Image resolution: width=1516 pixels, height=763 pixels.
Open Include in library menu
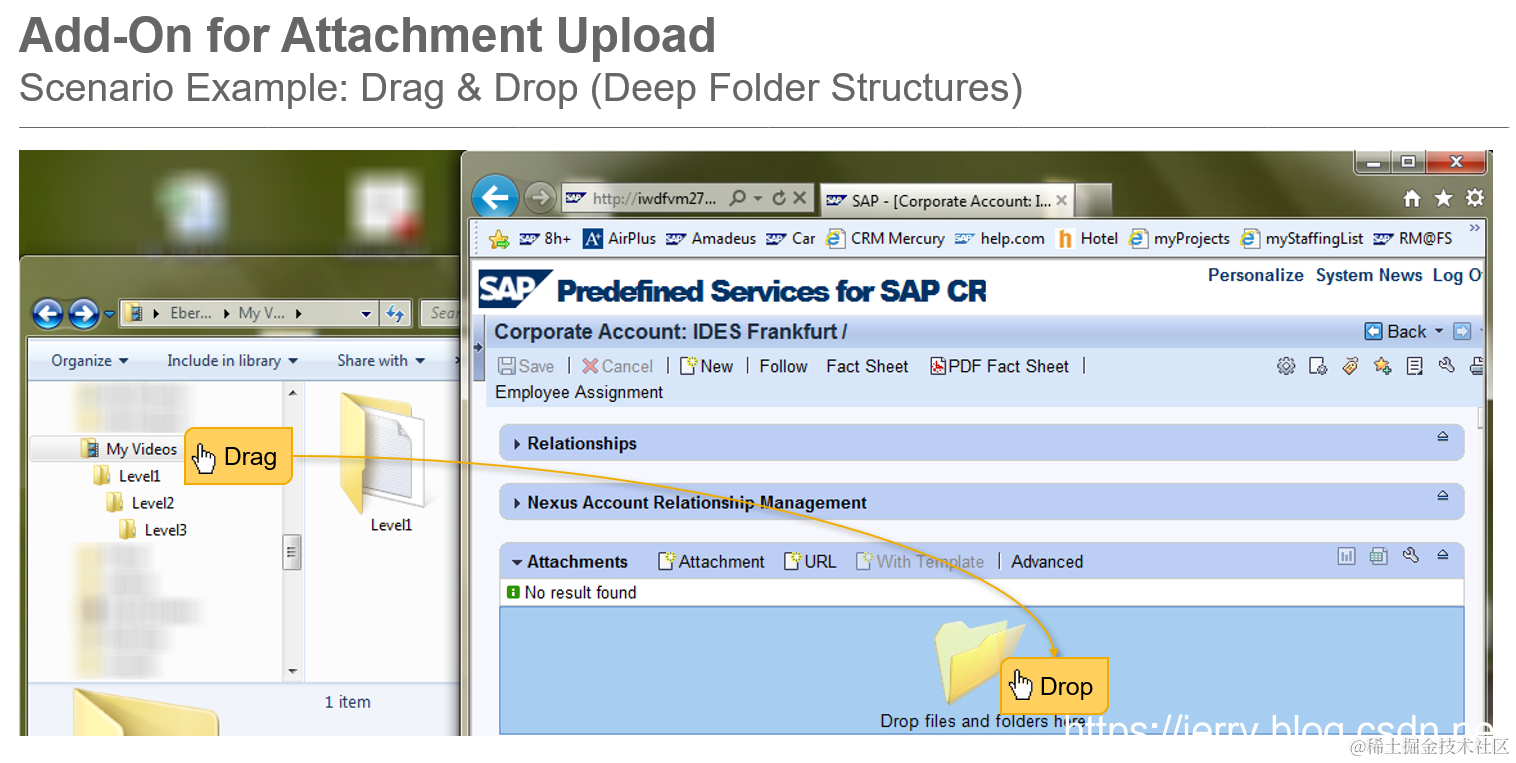(232, 360)
